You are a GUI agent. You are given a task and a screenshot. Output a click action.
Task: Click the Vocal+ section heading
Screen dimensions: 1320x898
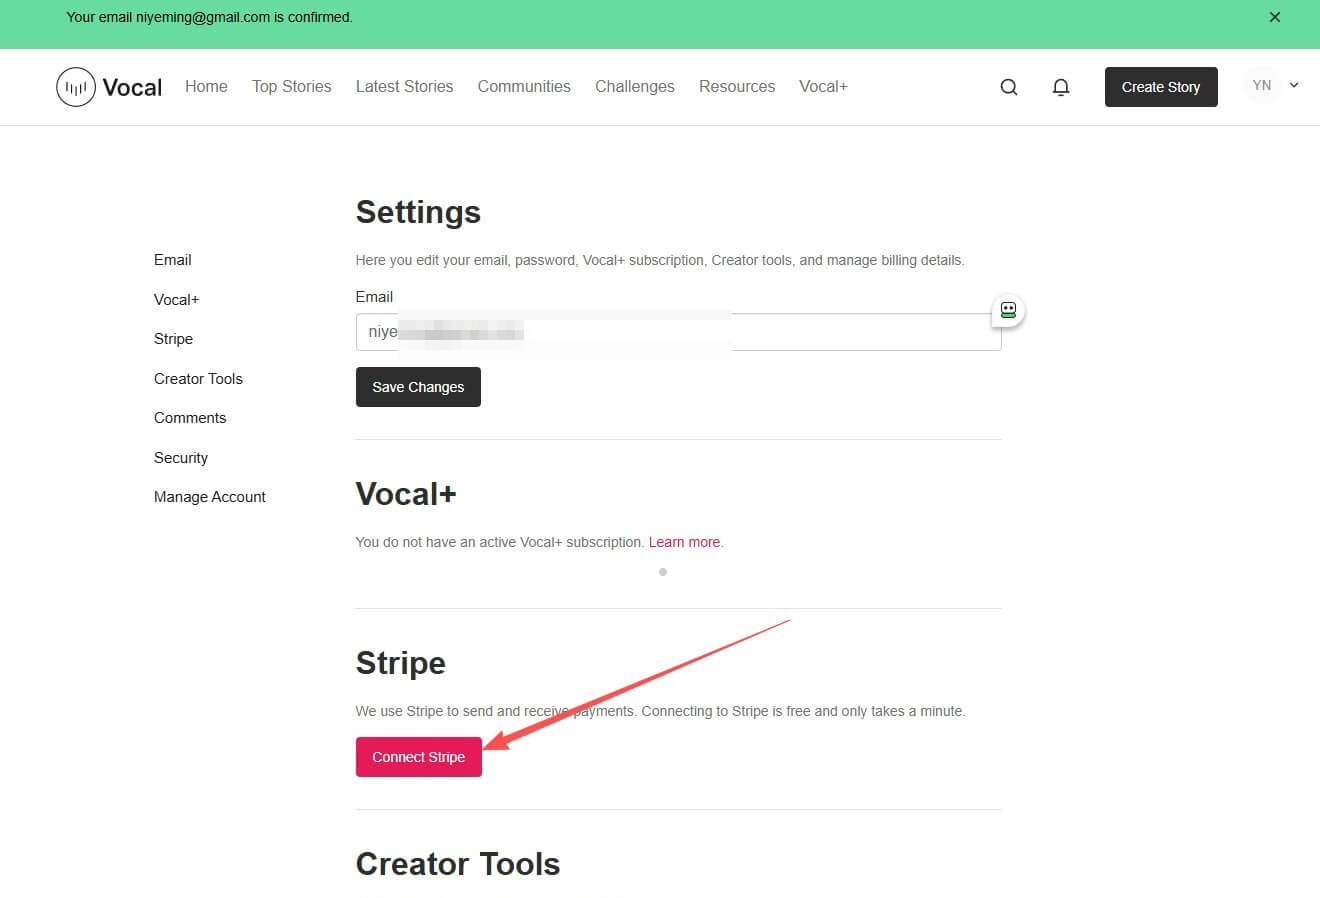point(406,494)
